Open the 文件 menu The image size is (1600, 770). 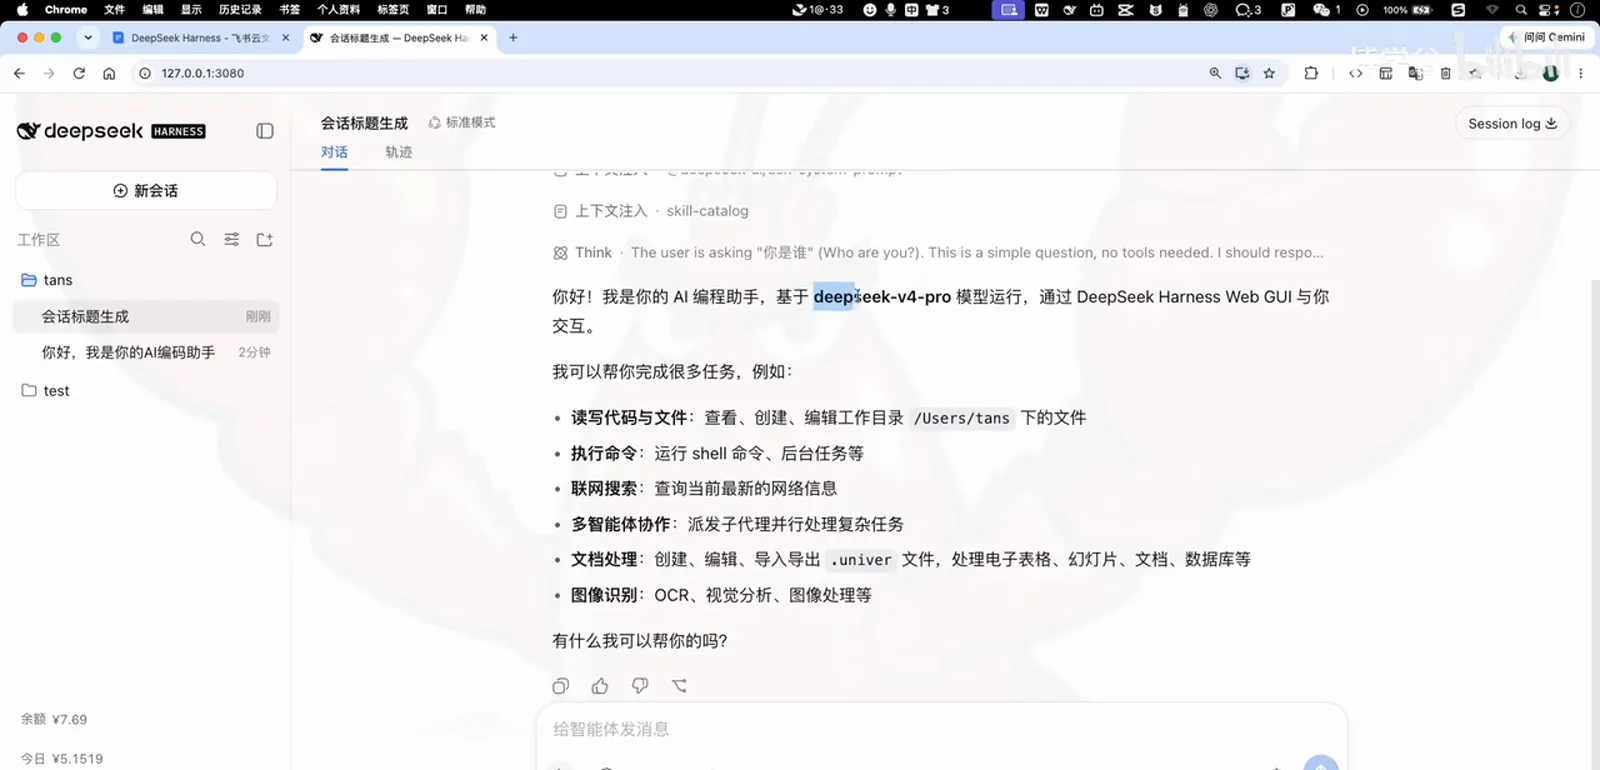pyautogui.click(x=115, y=10)
